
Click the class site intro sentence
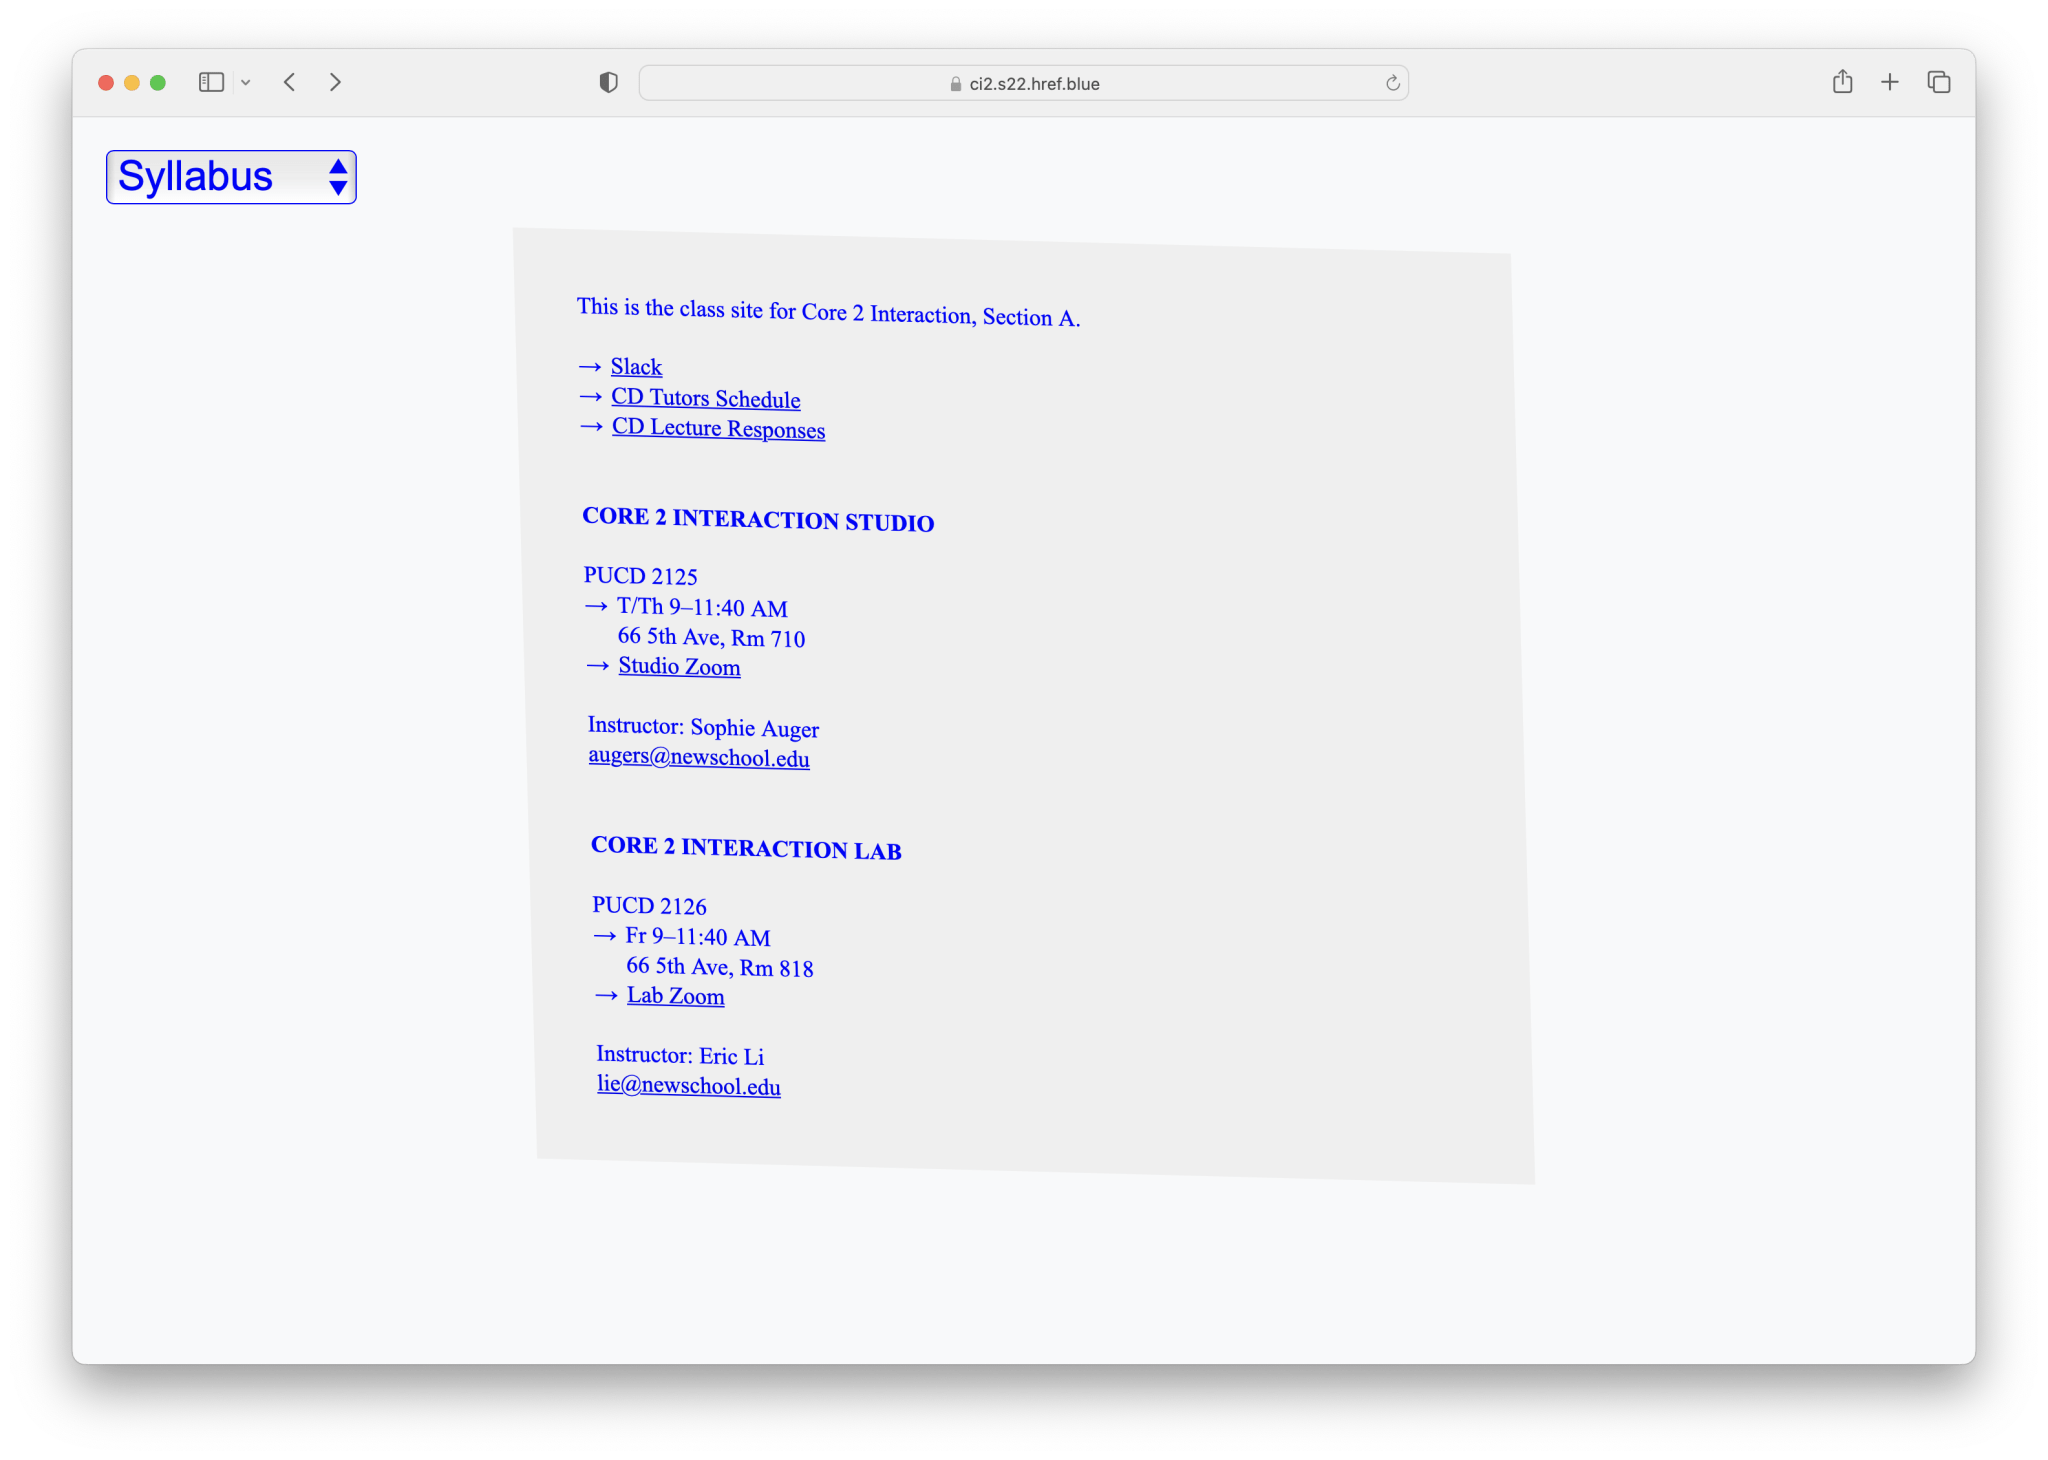[828, 312]
